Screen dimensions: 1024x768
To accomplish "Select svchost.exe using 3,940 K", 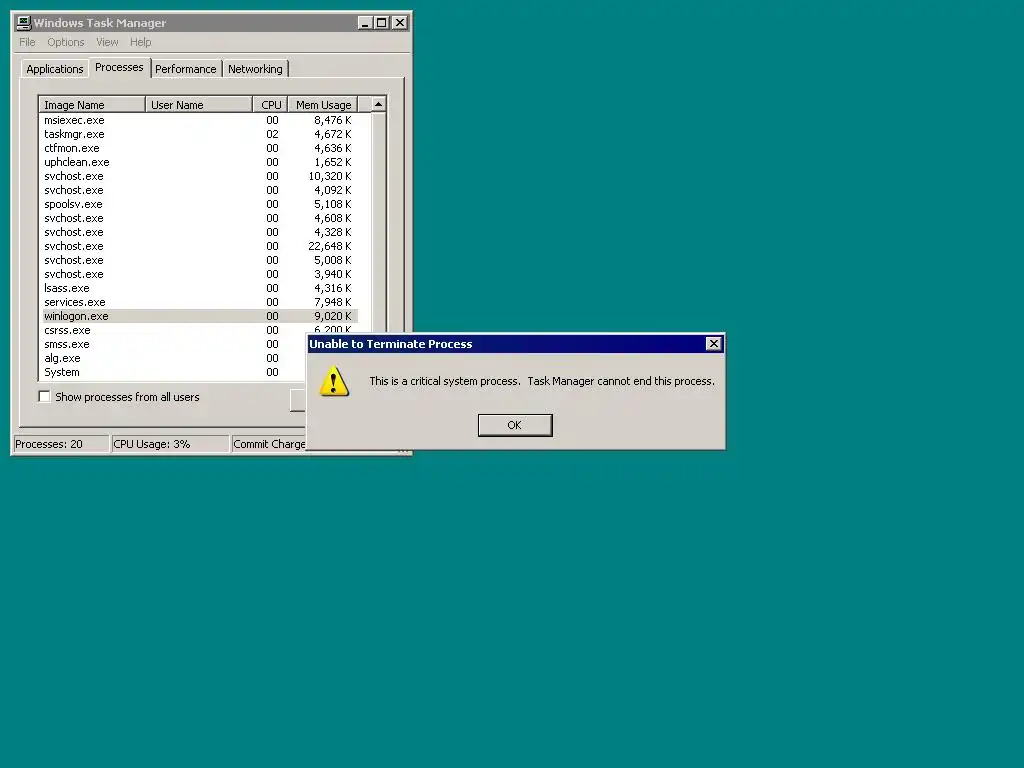I will tap(199, 274).
